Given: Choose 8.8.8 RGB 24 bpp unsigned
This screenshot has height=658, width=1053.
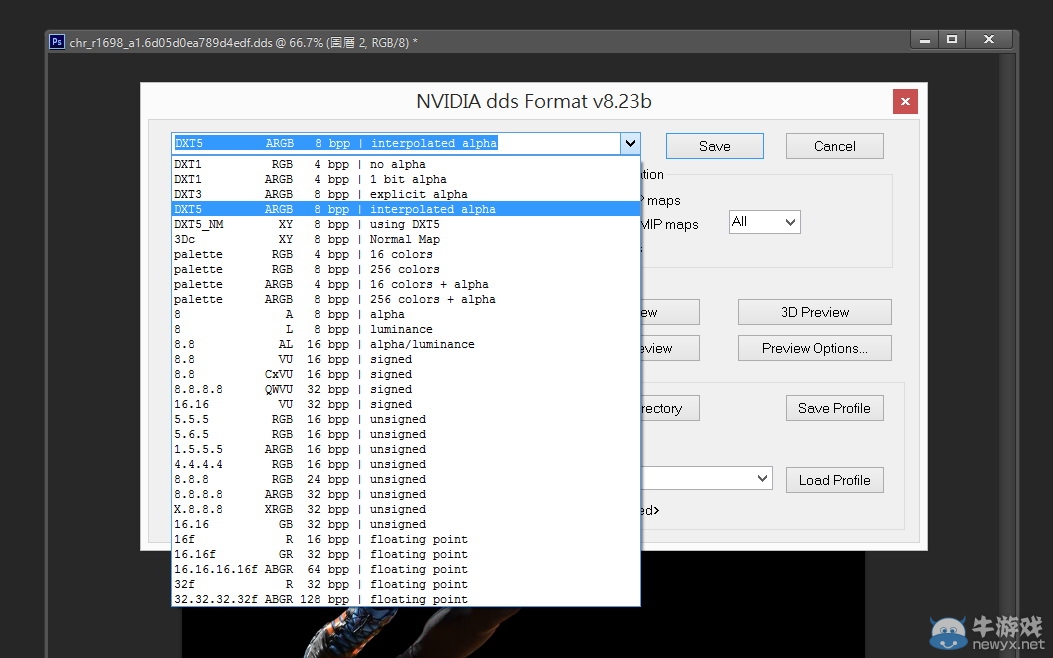Looking at the screenshot, I should tap(406, 479).
